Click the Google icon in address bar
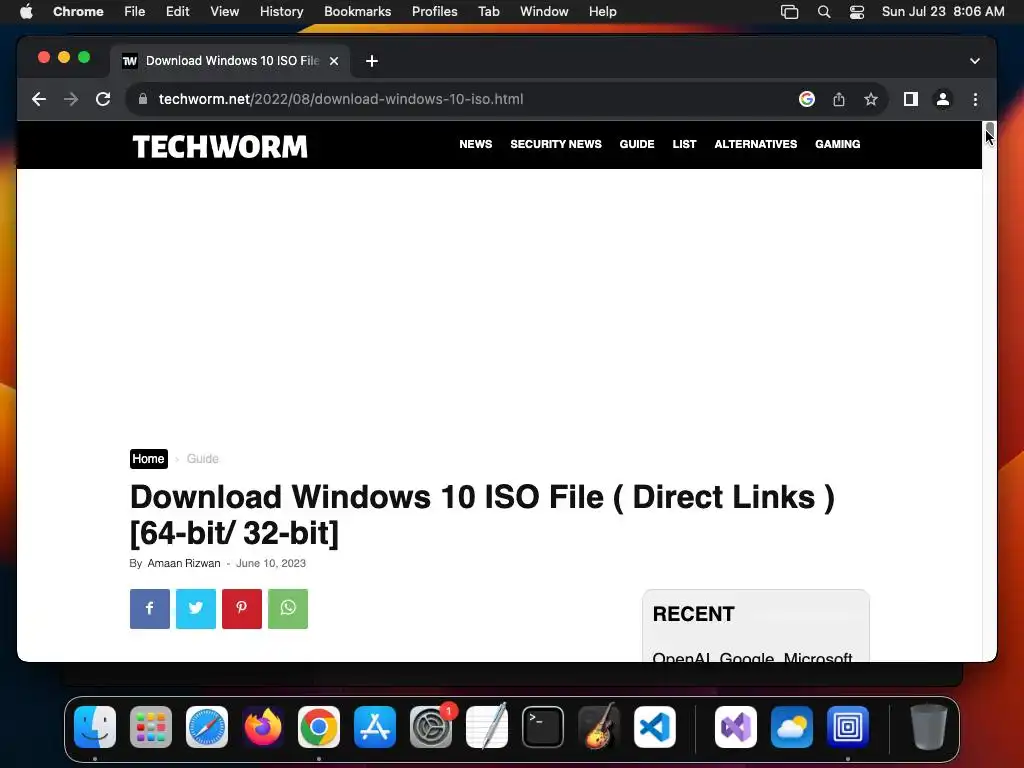The height and width of the screenshot is (768, 1024). click(807, 99)
